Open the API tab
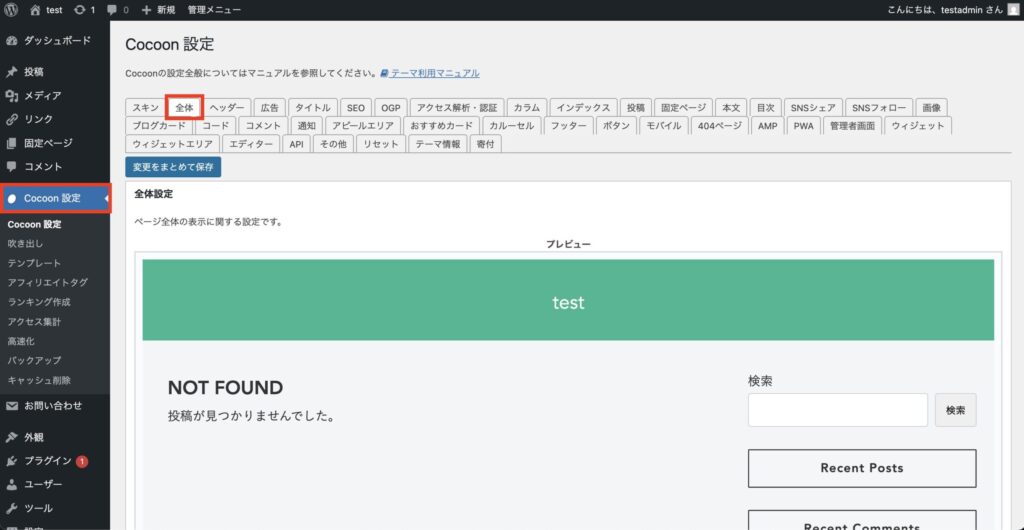The image size is (1024, 530). point(296,144)
